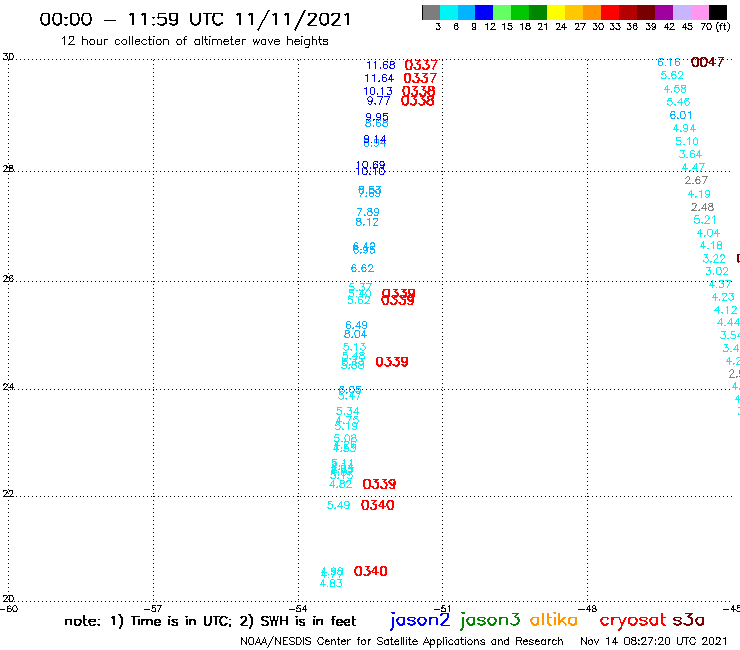Screen dimensions: 740x650
Task: Select the orange "altika" label
Action: [554, 620]
